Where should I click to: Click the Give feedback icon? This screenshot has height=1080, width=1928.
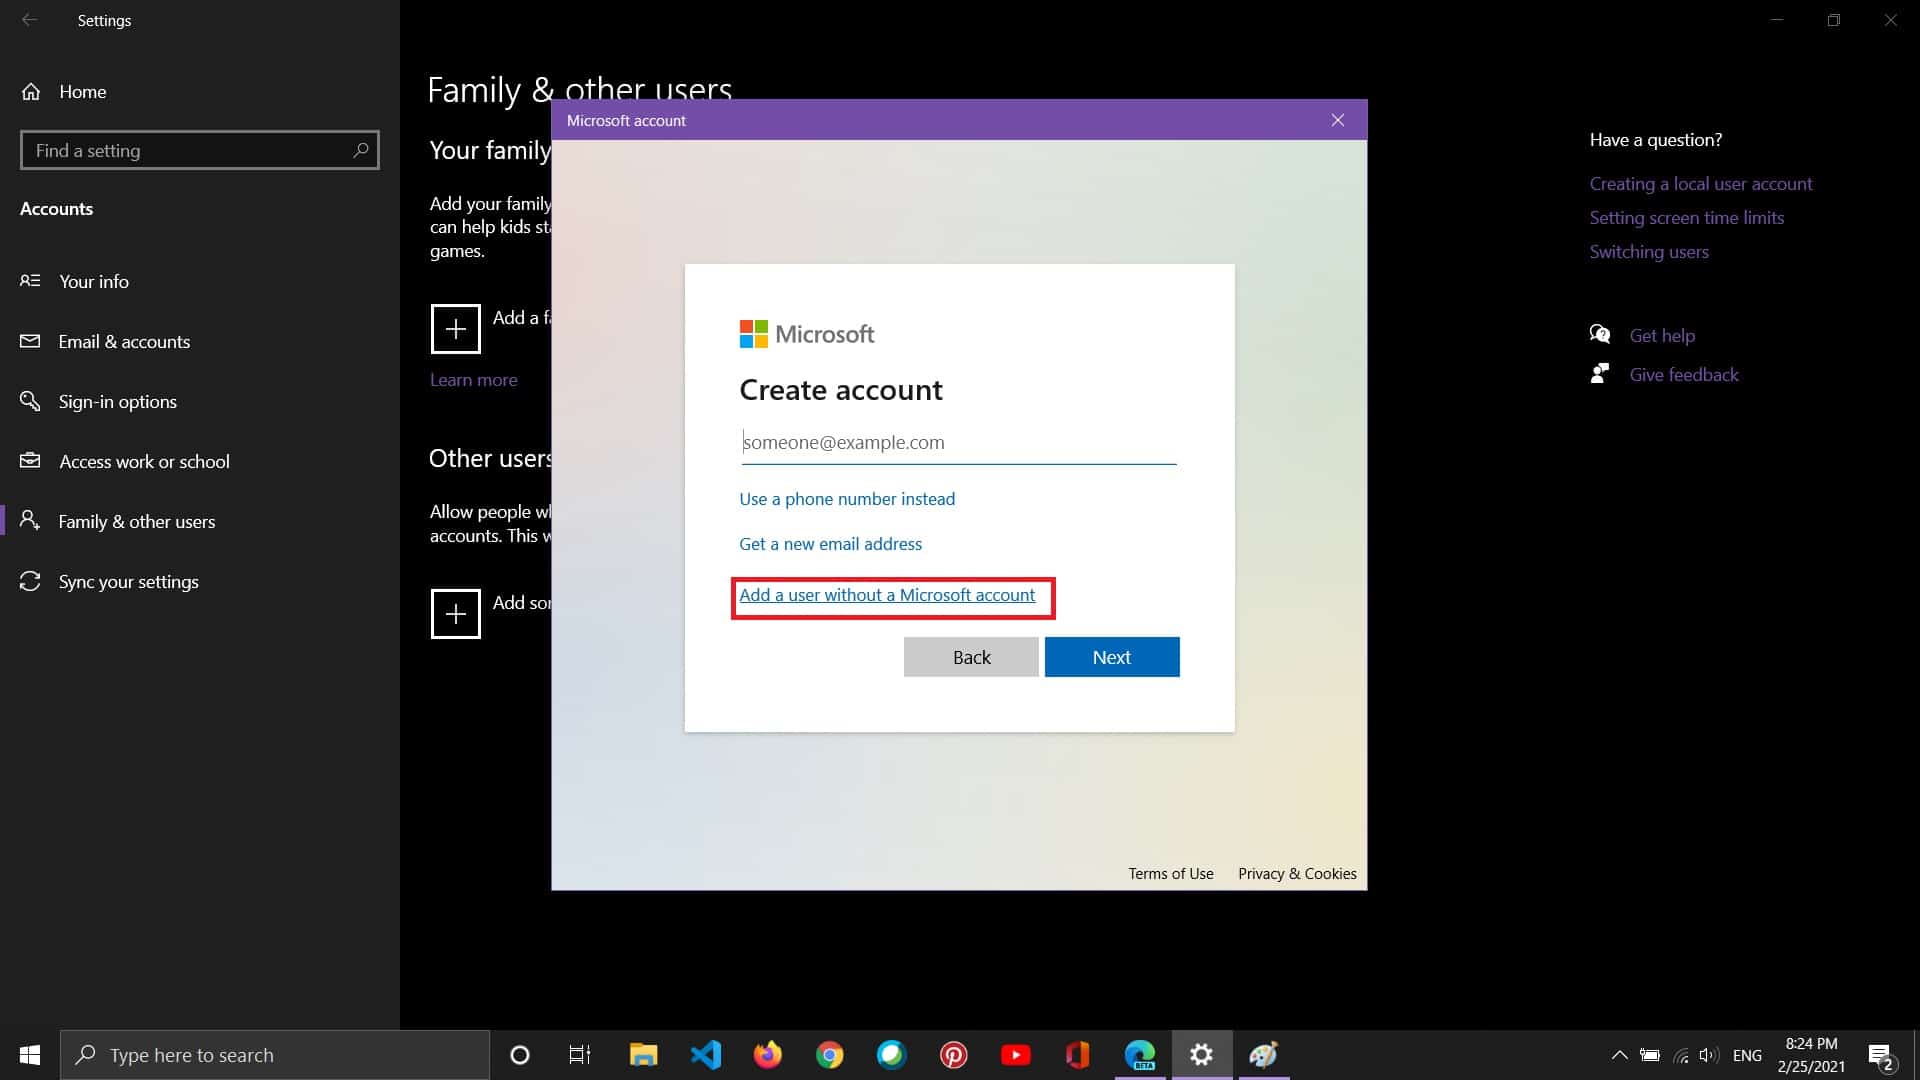[x=1601, y=372]
